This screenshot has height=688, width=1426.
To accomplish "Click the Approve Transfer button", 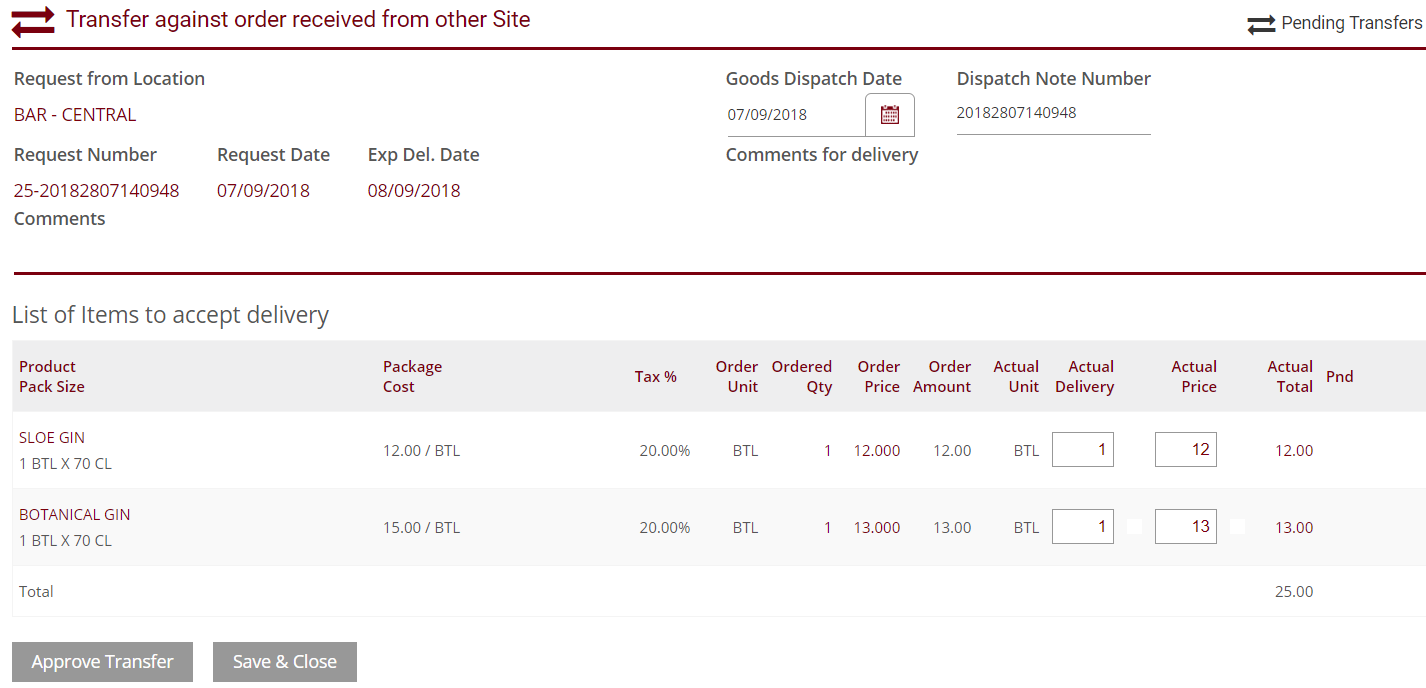I will coord(101,661).
